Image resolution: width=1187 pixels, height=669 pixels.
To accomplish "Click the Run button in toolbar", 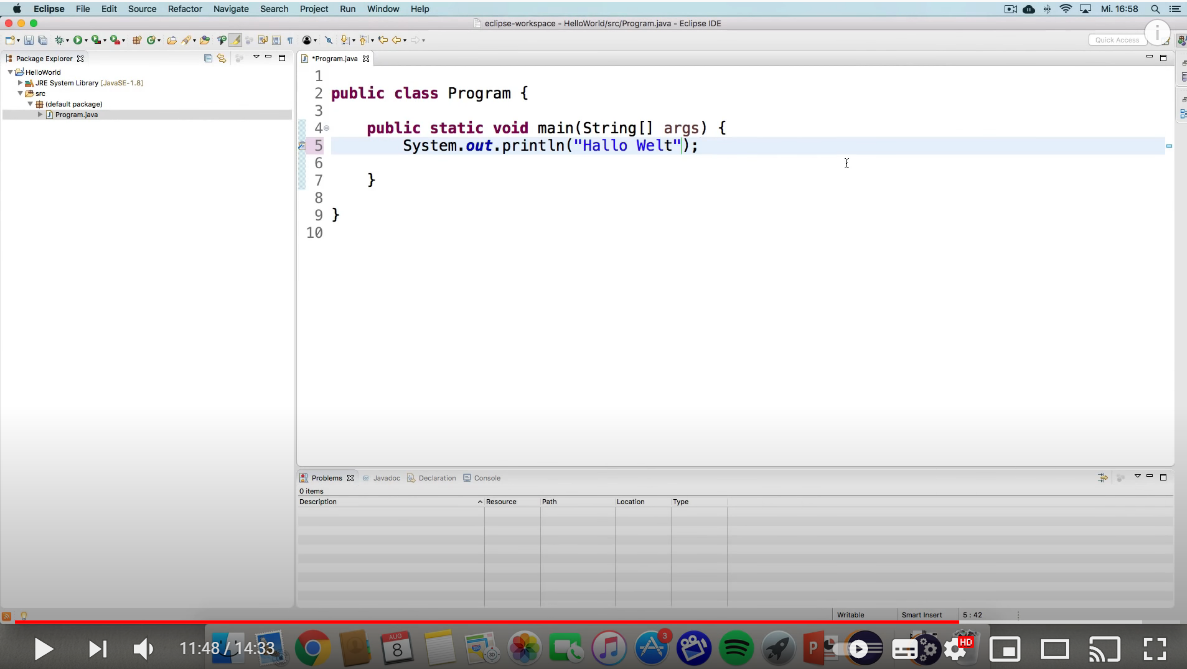I will click(77, 40).
